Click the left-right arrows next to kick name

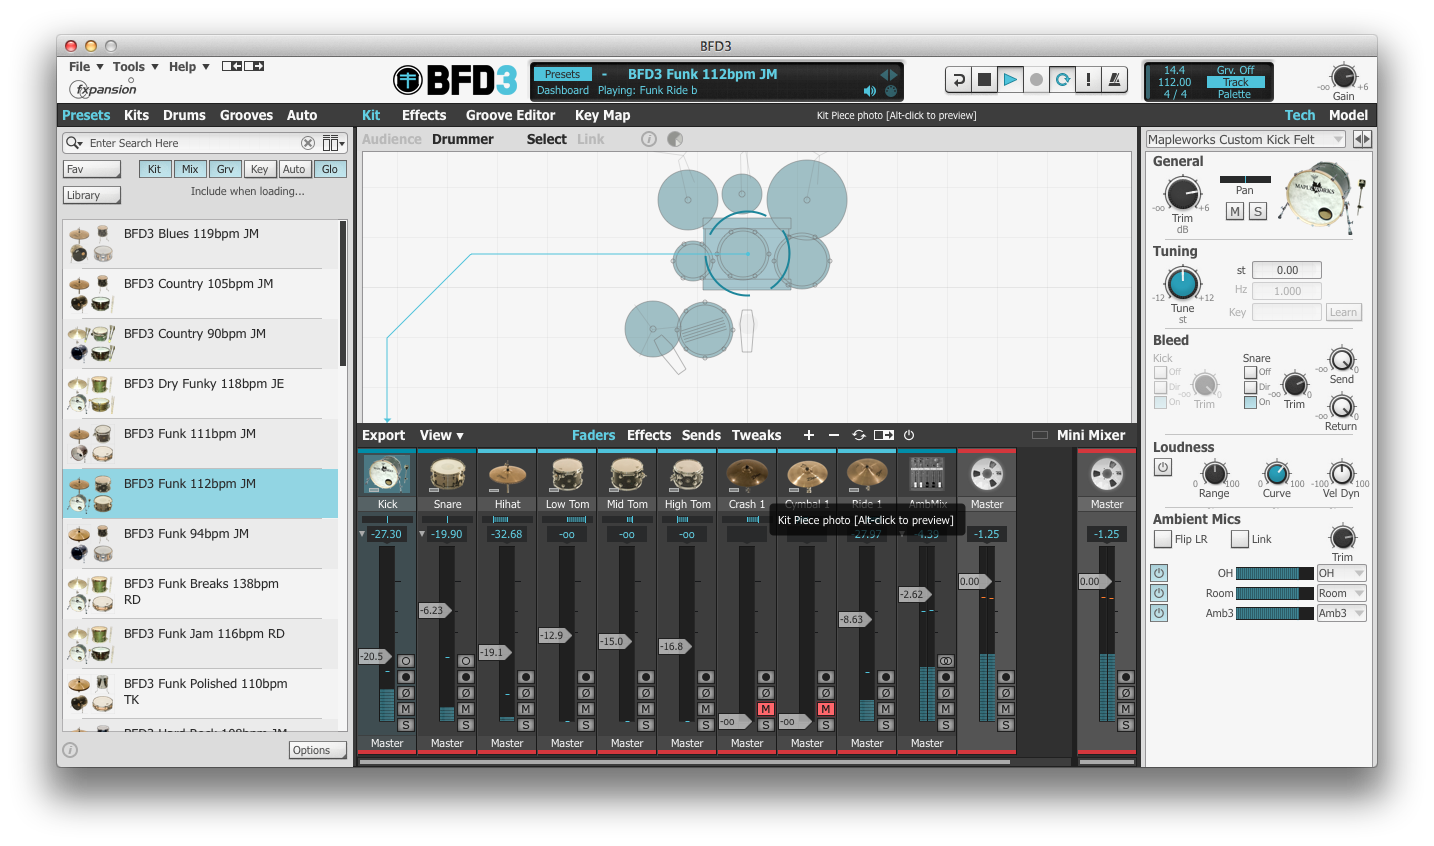click(1362, 139)
